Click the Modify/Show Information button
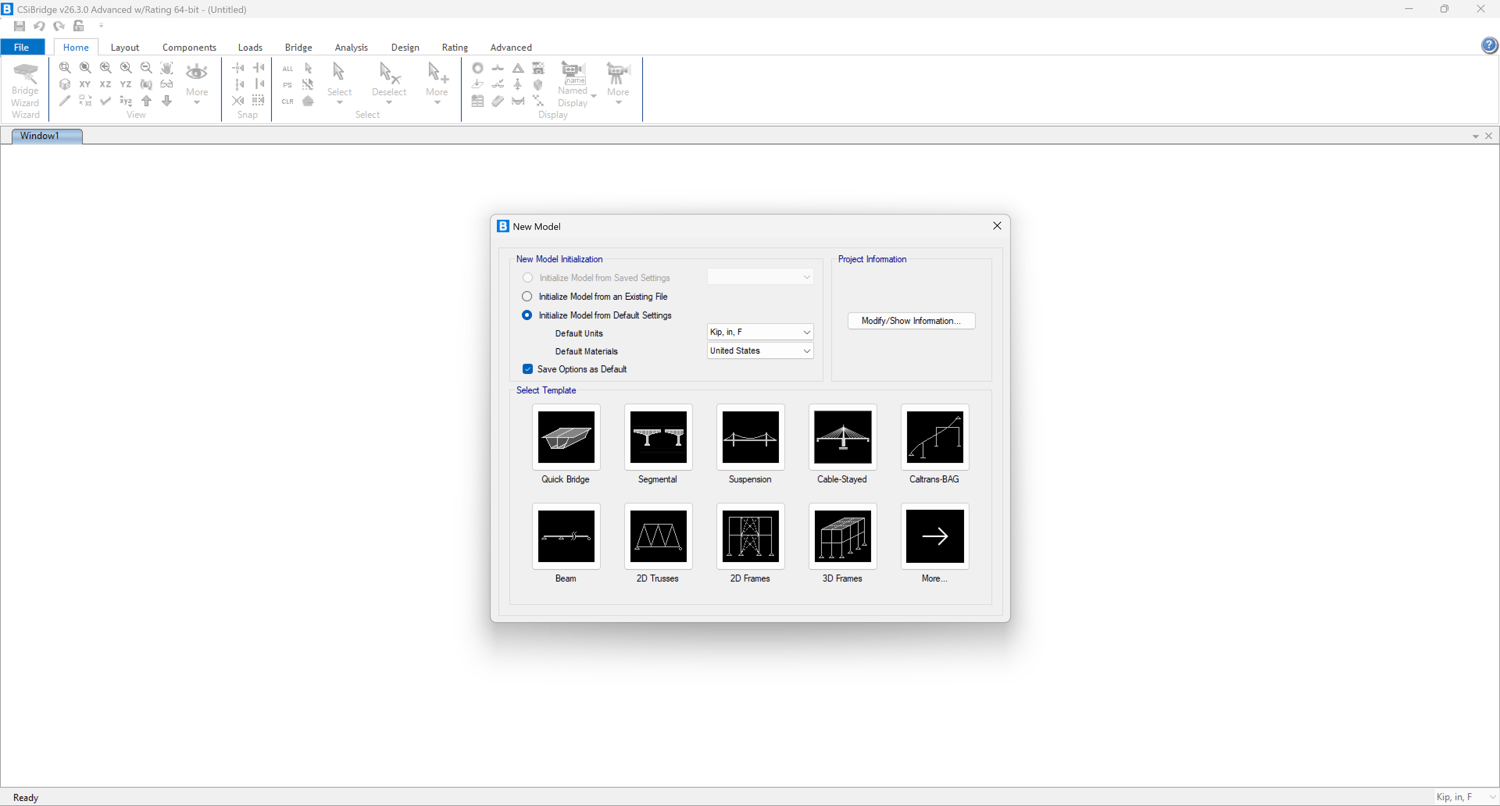This screenshot has height=806, width=1500. tap(911, 321)
